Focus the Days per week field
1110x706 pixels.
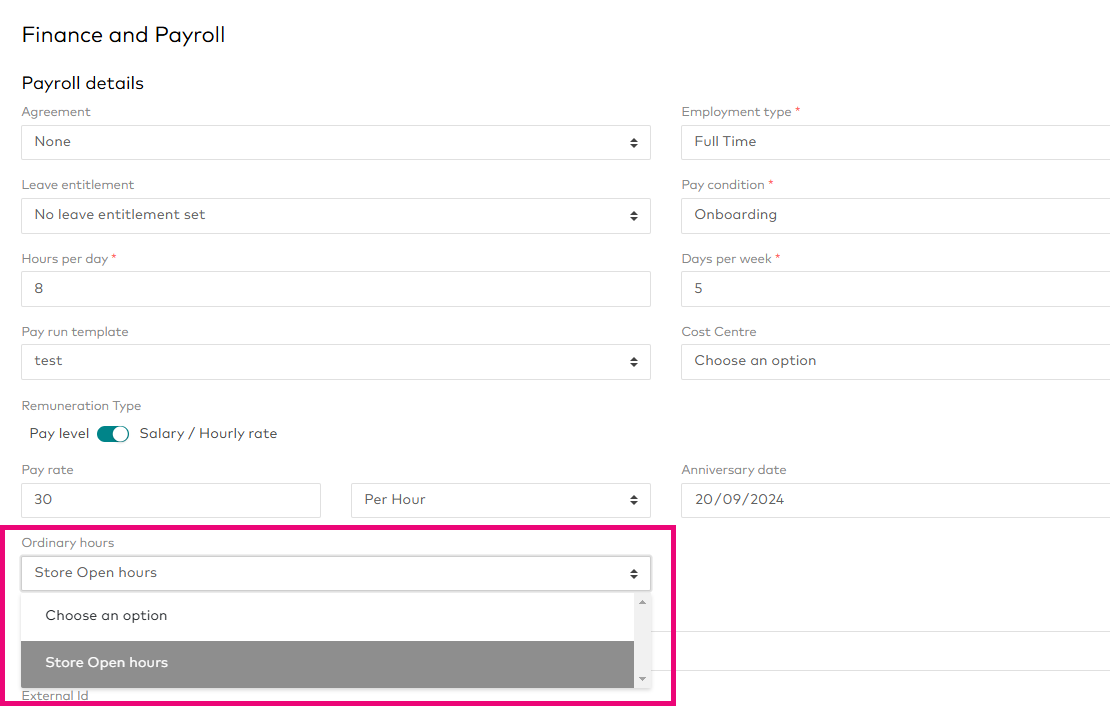click(x=894, y=289)
